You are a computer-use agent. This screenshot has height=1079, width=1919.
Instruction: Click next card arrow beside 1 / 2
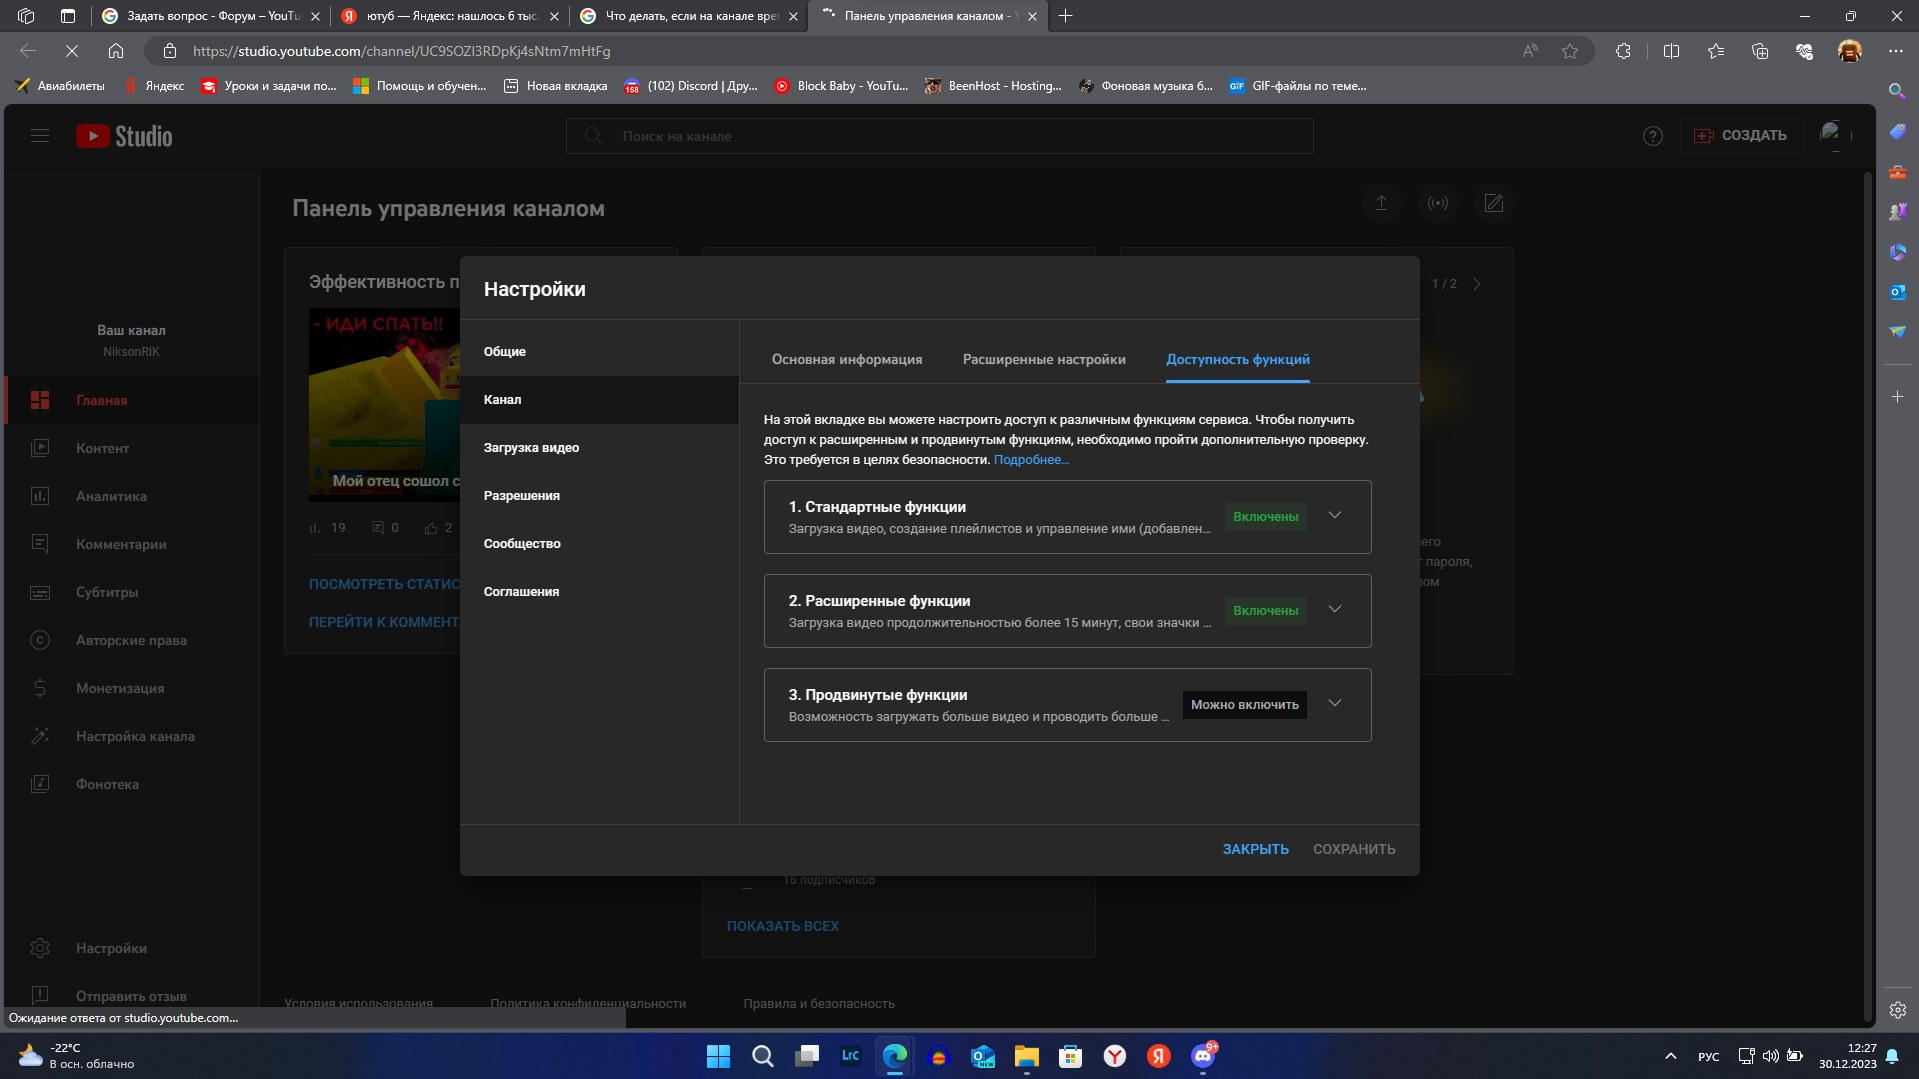1476,284
